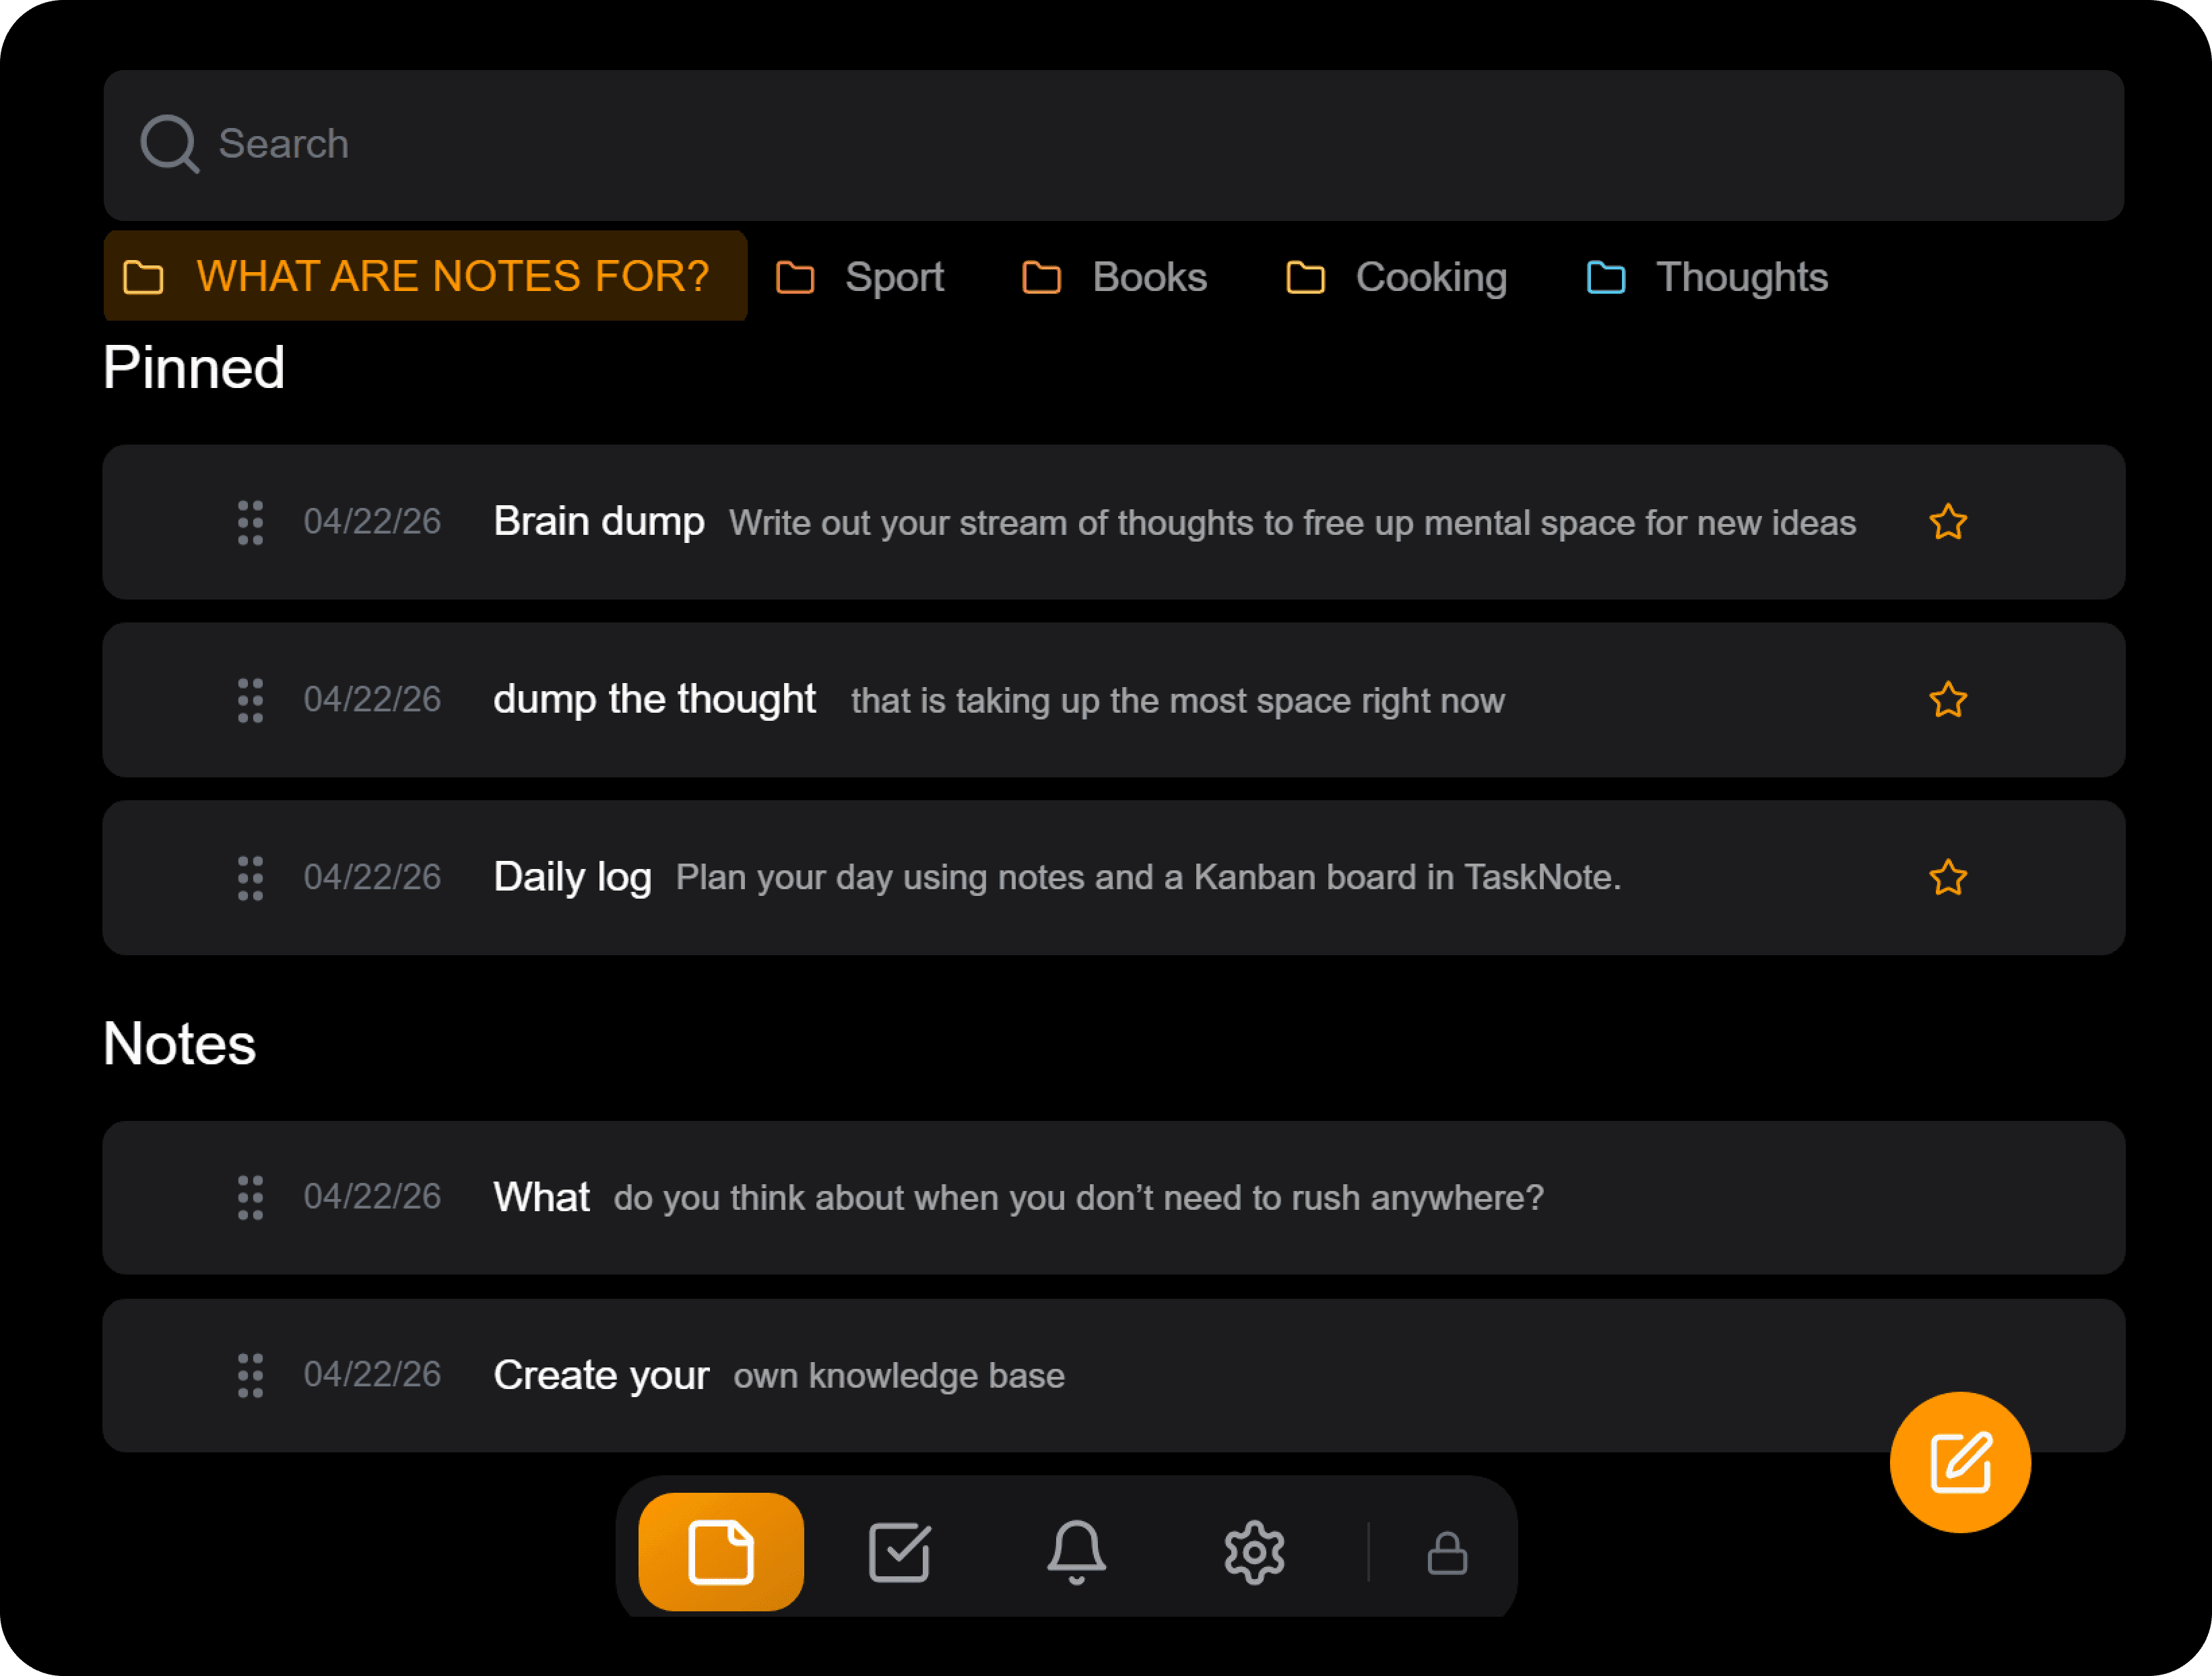Toggle the star on dump the thought
This screenshot has height=1676, width=2212.
pos(1948,700)
